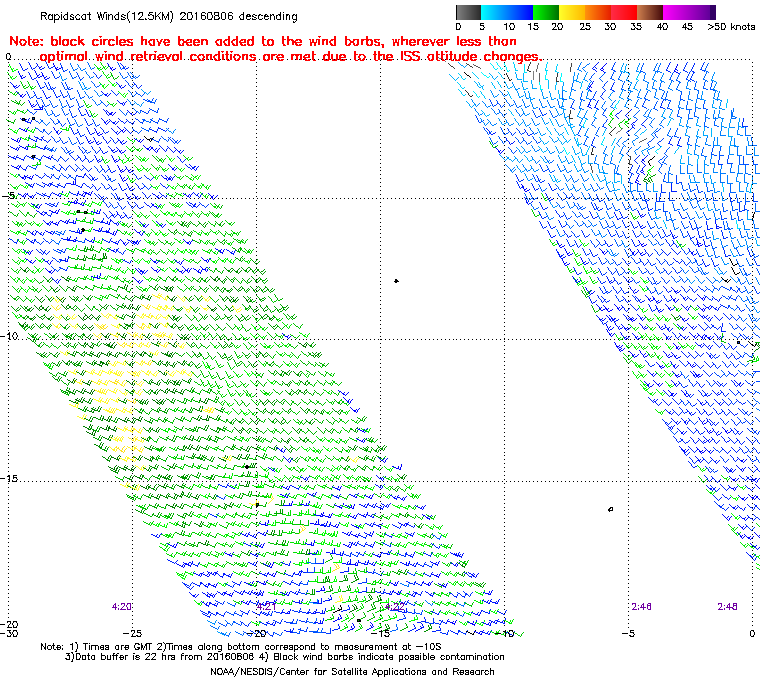The width and height of the screenshot is (760, 688).
Task: Click the '>50 knots' legend label
Action: (731, 27)
